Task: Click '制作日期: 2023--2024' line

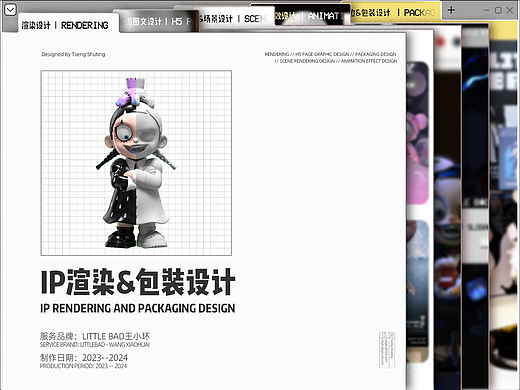Action: [84, 358]
